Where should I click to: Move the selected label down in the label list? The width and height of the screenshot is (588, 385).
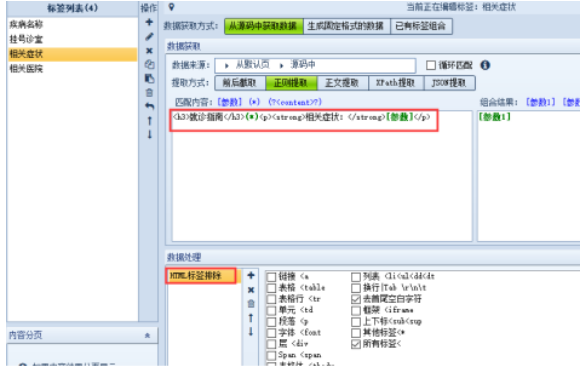click(149, 134)
